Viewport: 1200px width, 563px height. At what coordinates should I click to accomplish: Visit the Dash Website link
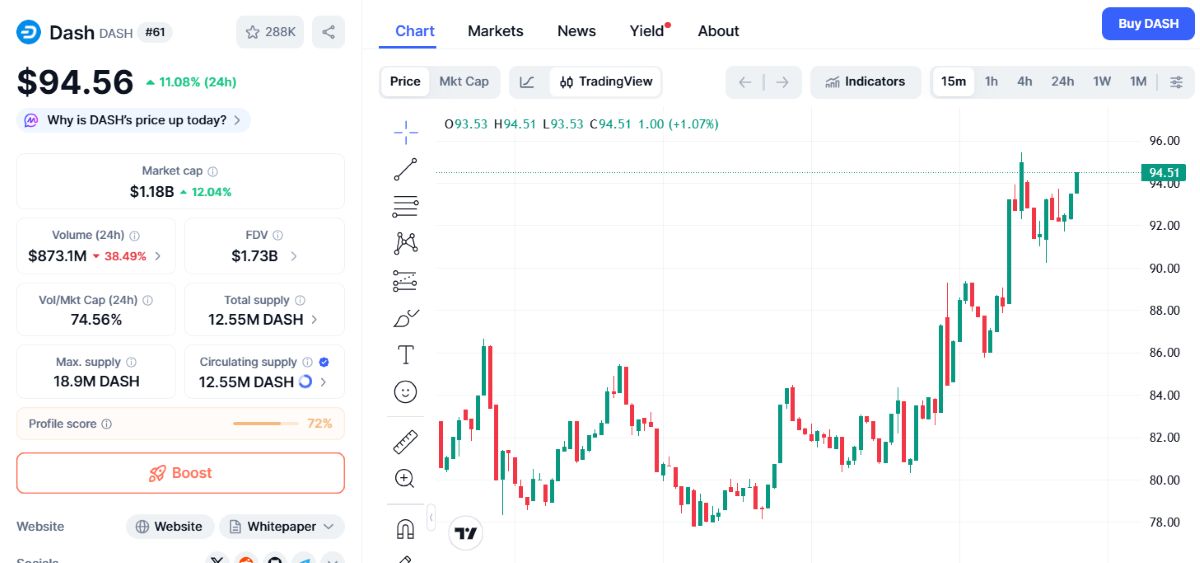click(x=169, y=527)
